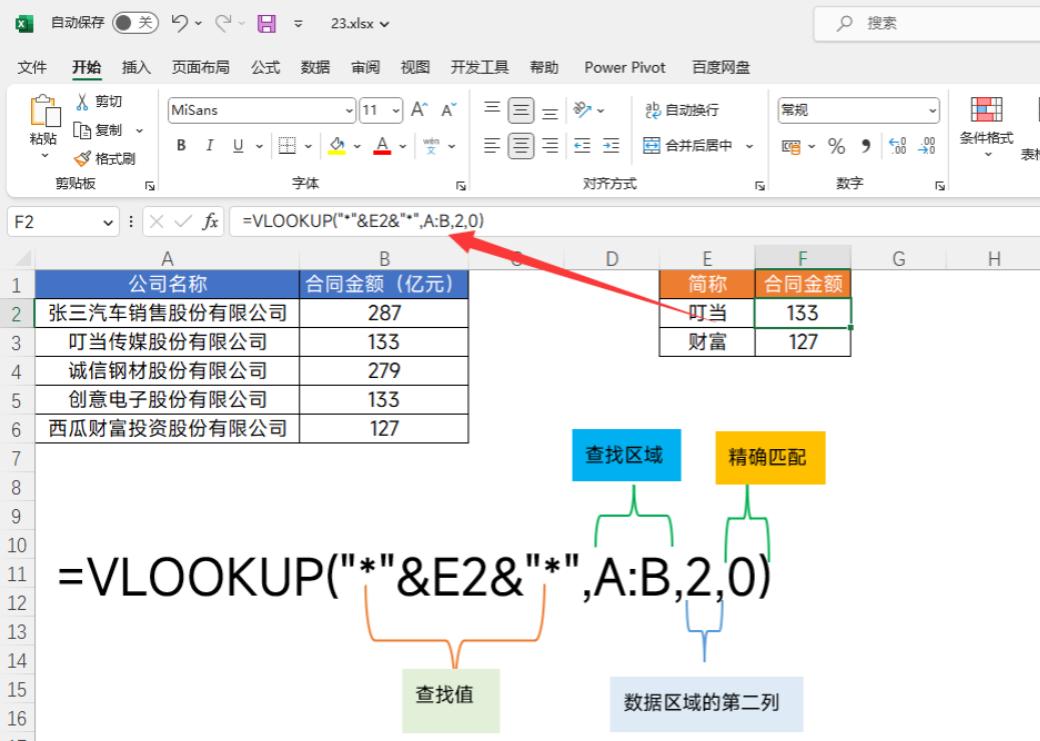This screenshot has height=741, width=1040.
Task: Expand the Name Box dropdown arrow
Action: pos(109,222)
